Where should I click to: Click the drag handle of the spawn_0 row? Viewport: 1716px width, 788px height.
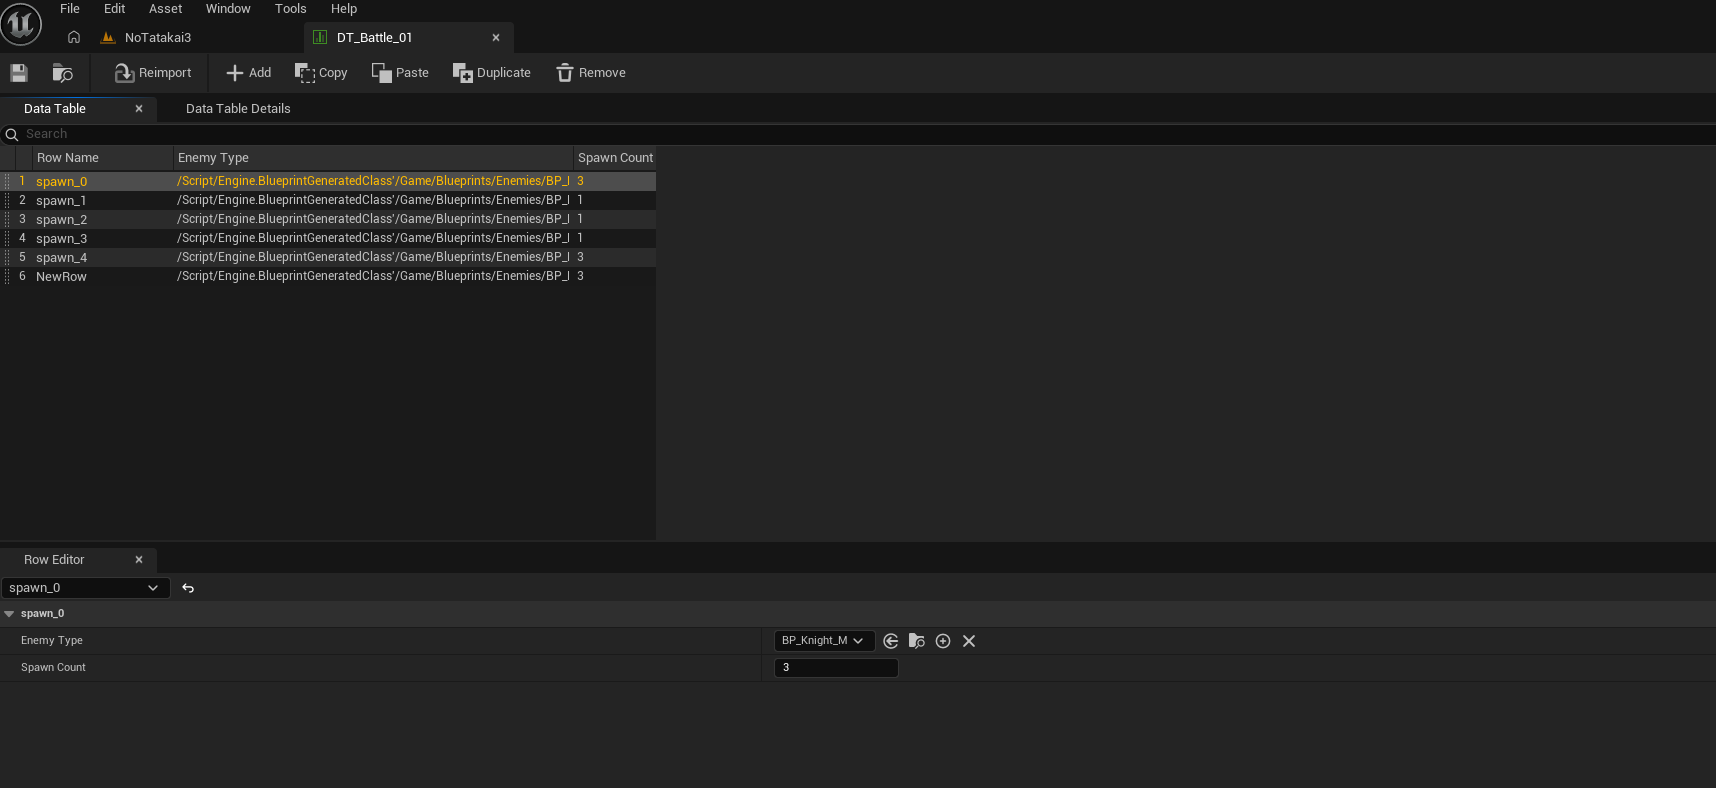coord(7,181)
